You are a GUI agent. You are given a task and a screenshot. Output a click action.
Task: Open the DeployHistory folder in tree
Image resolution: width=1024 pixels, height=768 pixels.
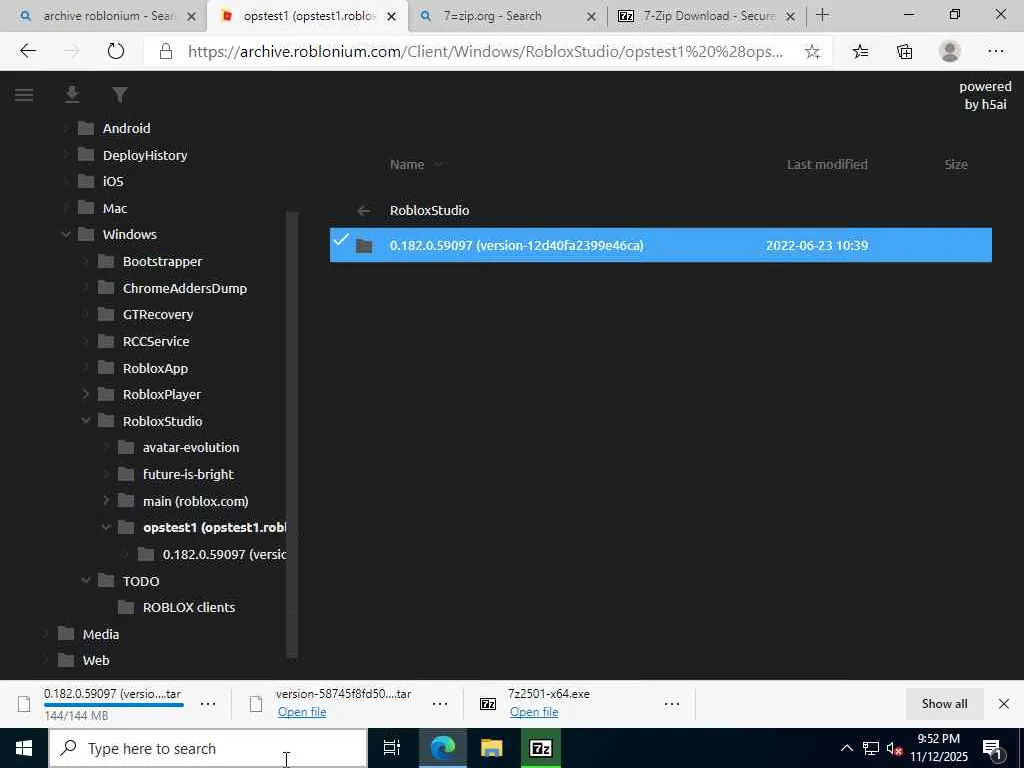(145, 155)
